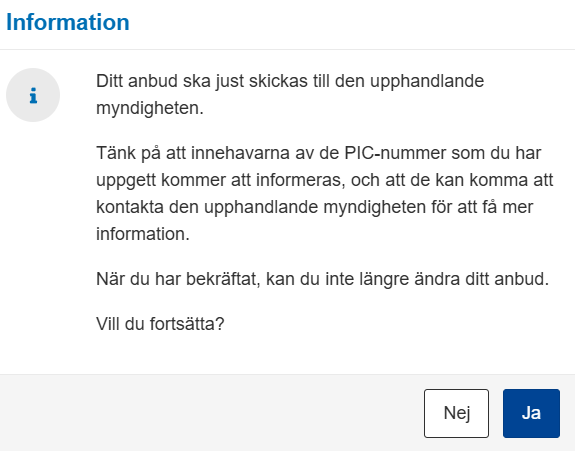Screen dimensions: 575x451
Task: Cancel by clicking the Nej button
Action: (457, 413)
